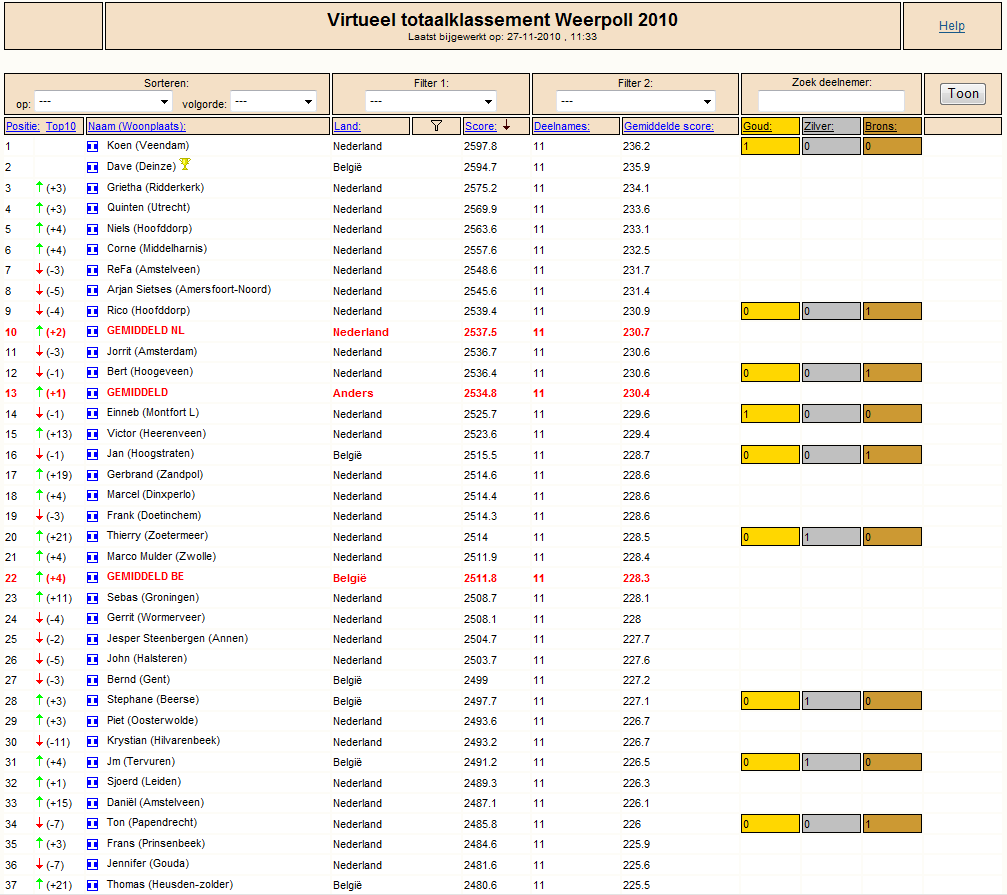Focus the Zoek deelnemer search field
The width and height of the screenshot is (1007, 895).
pyautogui.click(x=831, y=101)
